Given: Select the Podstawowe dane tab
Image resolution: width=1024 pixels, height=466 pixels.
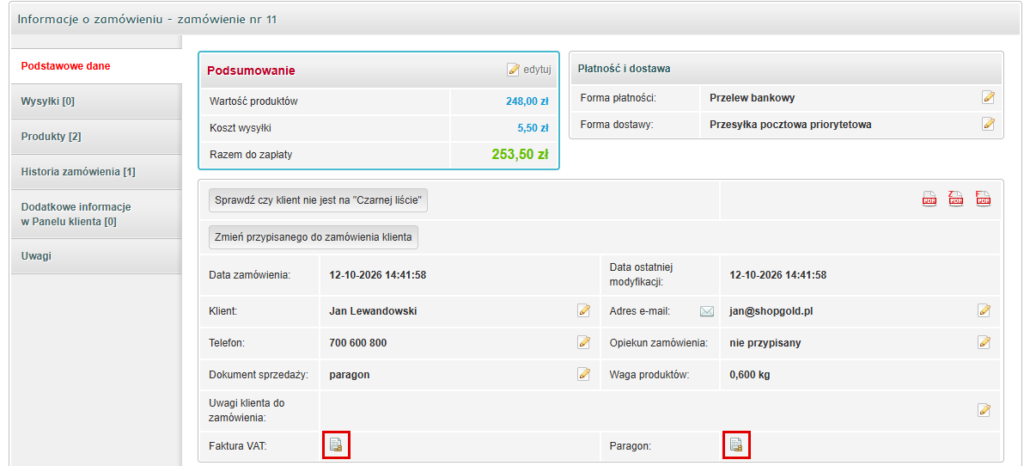Looking at the screenshot, I should point(96,67).
